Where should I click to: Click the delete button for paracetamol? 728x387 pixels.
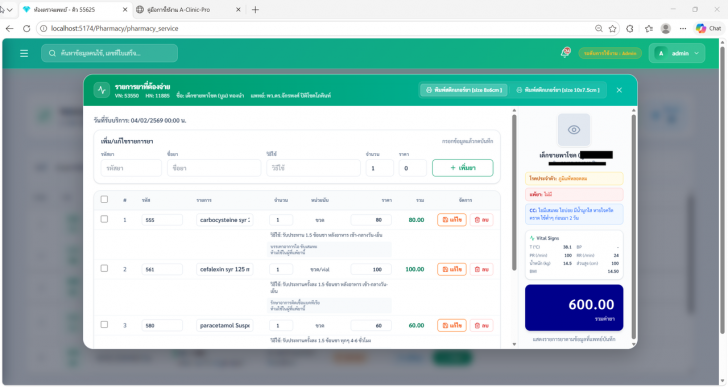coord(481,325)
